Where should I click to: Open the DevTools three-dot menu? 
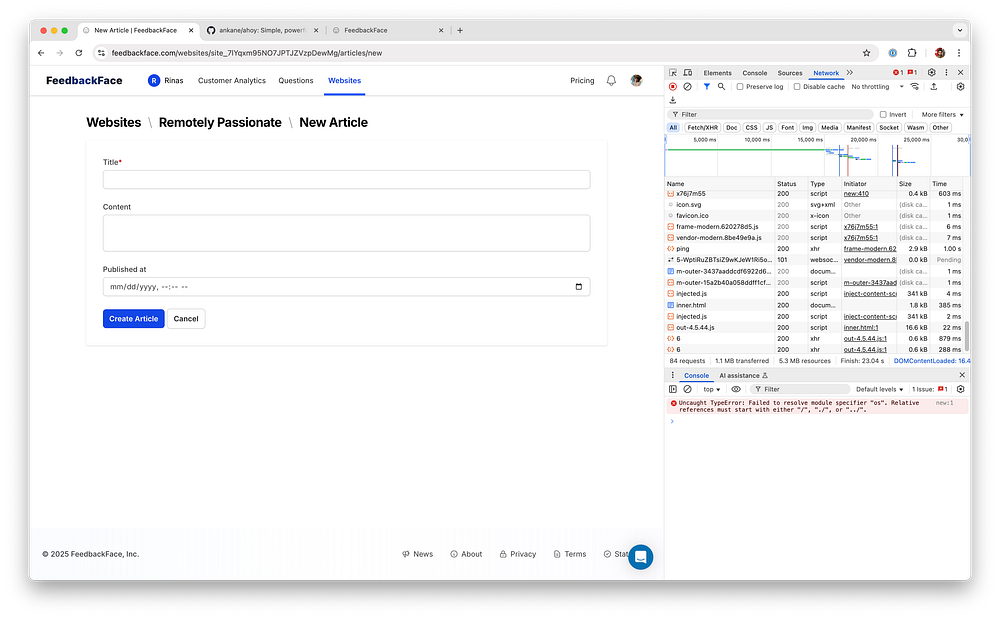946,73
